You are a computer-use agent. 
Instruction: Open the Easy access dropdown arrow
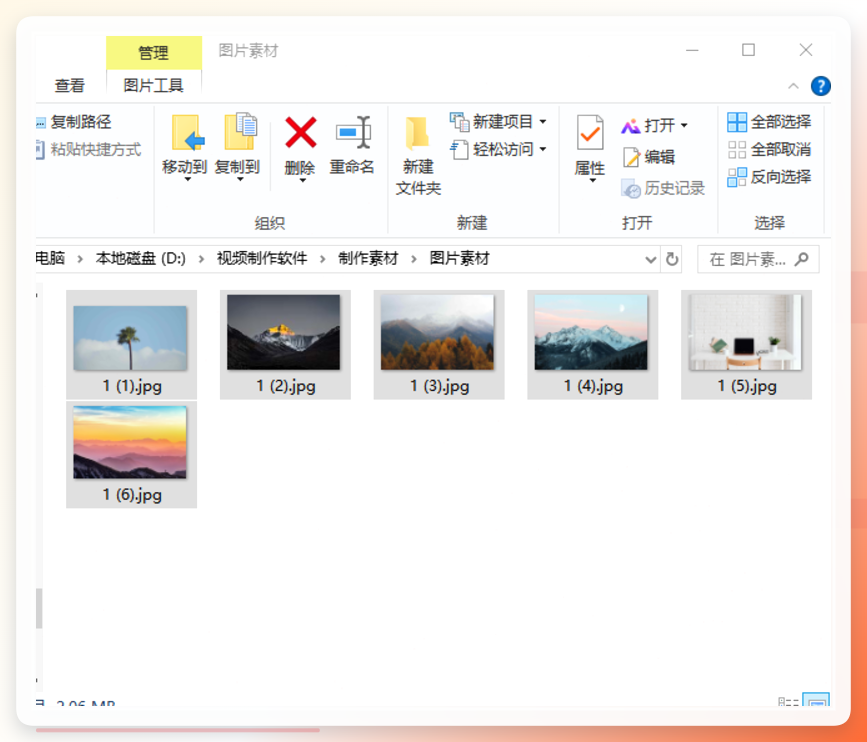pos(543,149)
